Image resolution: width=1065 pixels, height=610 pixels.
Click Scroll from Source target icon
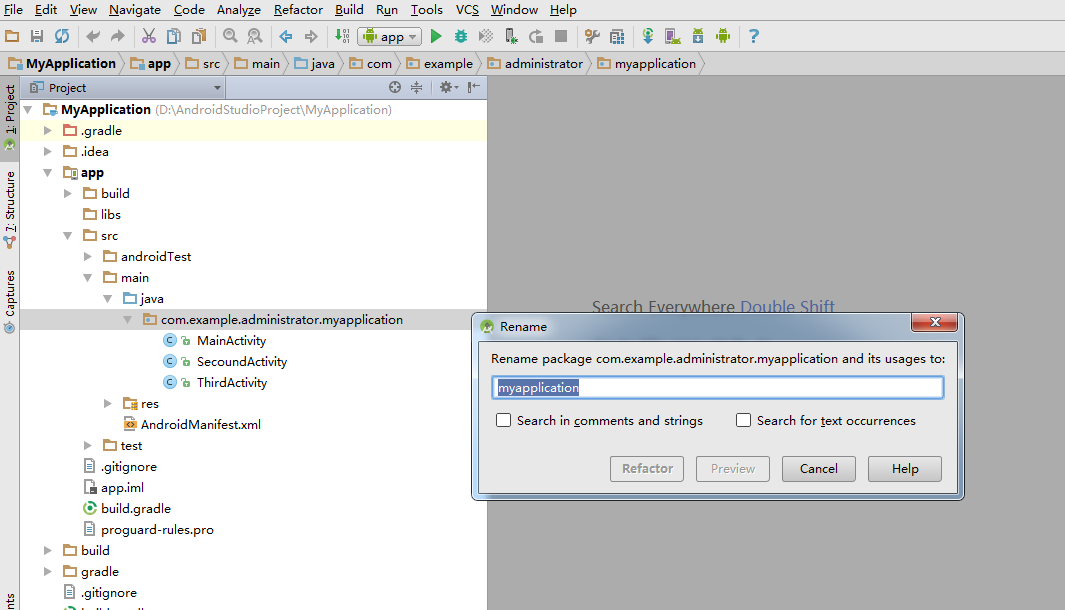pyautogui.click(x=395, y=87)
